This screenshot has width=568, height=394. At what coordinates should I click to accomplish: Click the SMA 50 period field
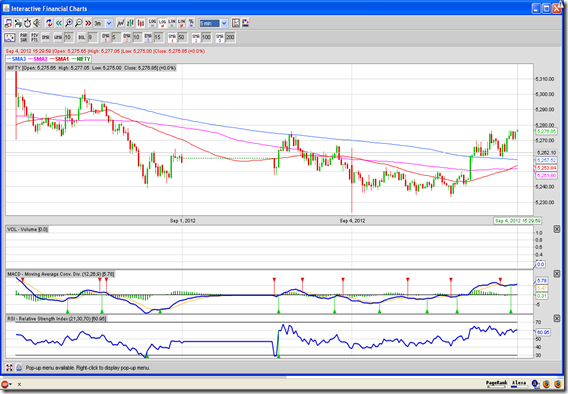click(182, 37)
